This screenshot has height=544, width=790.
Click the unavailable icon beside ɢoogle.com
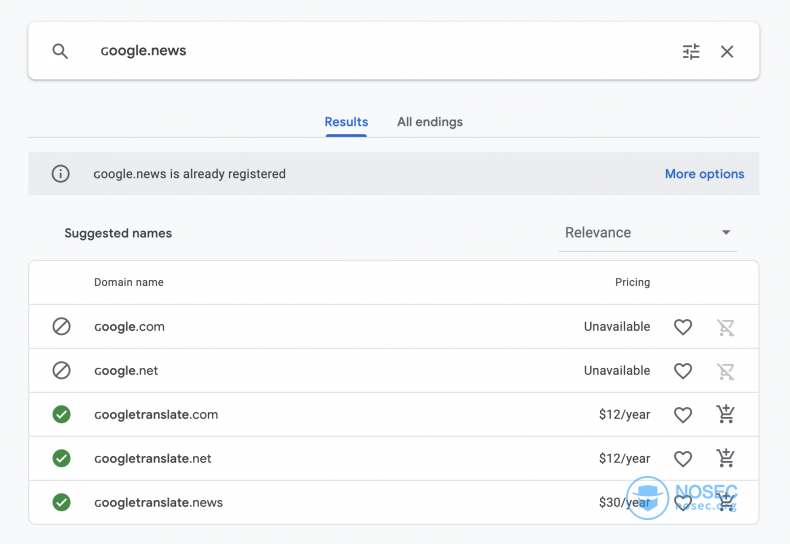61,326
